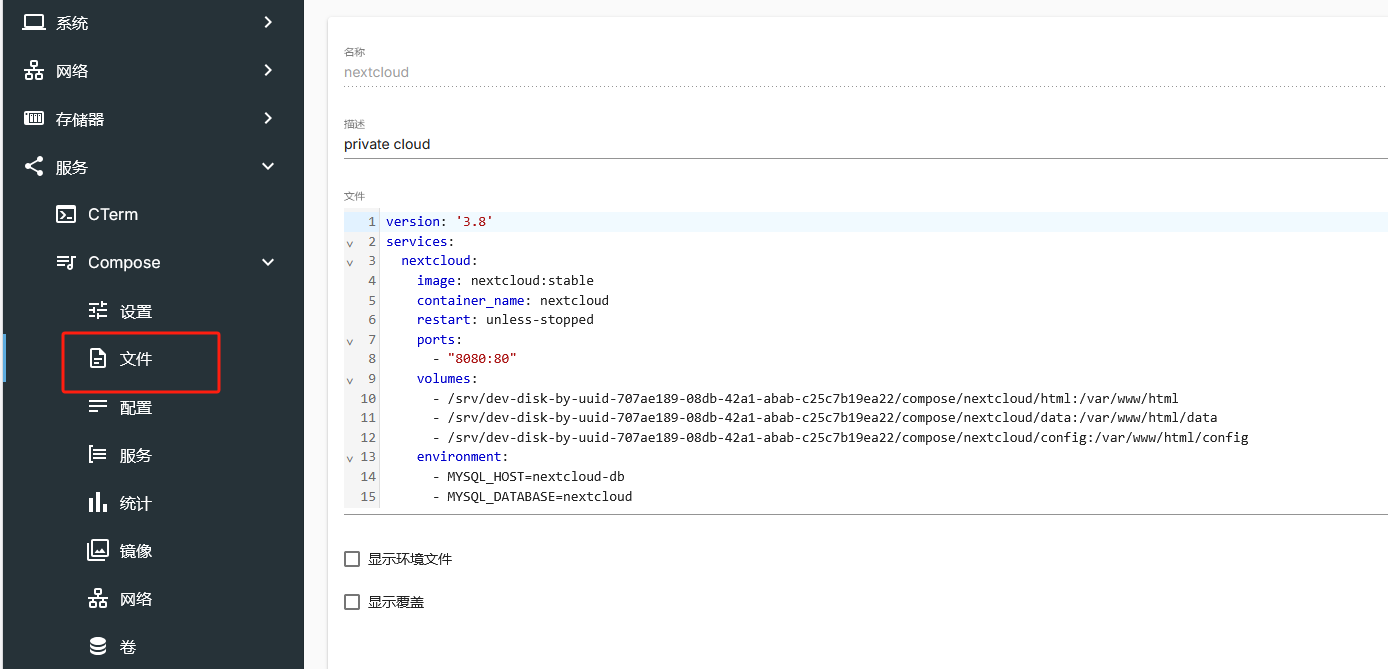The height and width of the screenshot is (669, 1388).
Task: Click the volume line ending /var/www/html/data
Action: coord(825,418)
